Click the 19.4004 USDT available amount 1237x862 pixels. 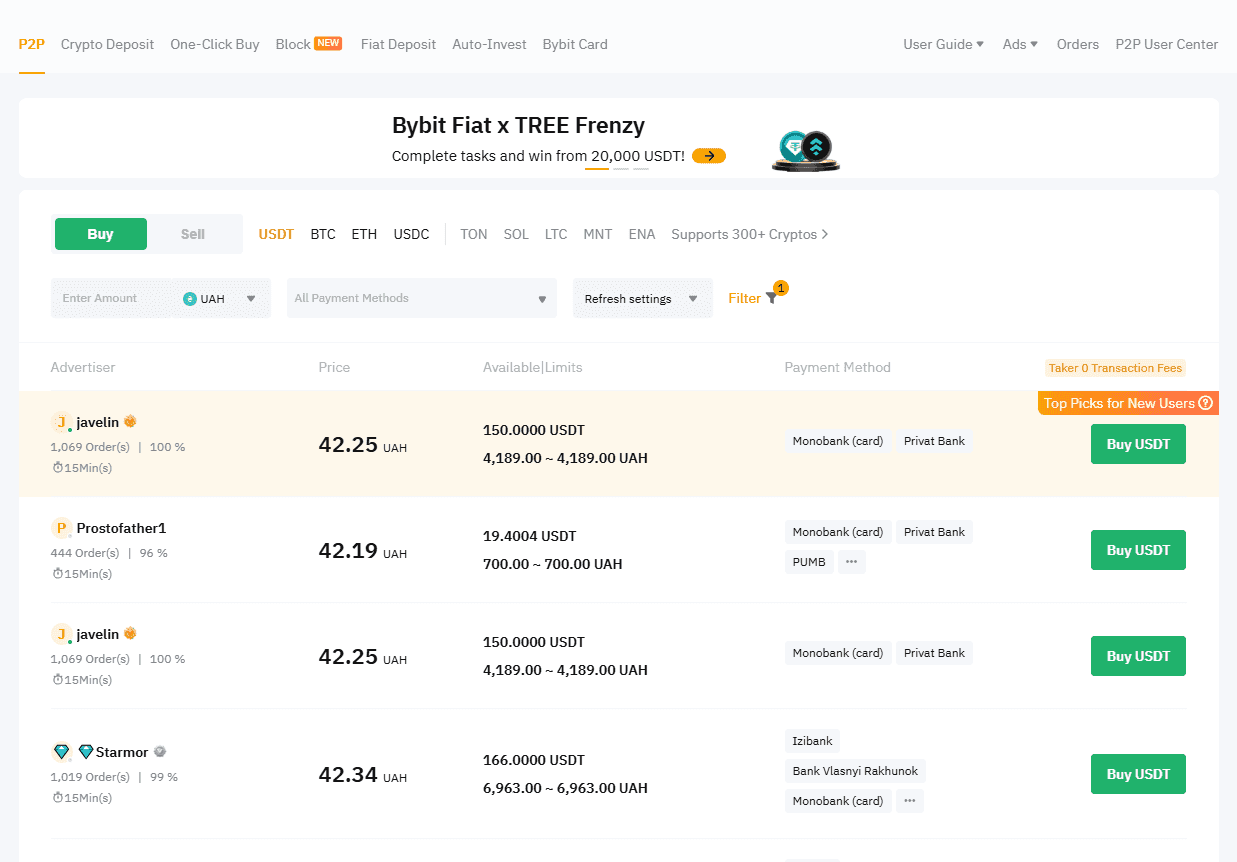529,536
